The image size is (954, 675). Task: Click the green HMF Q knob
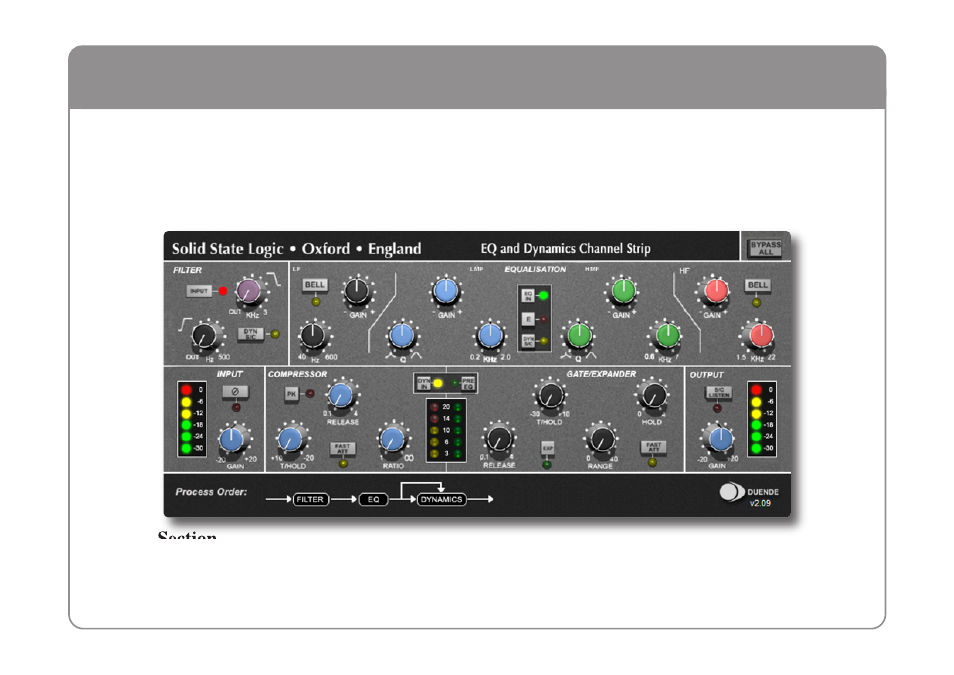pos(579,336)
